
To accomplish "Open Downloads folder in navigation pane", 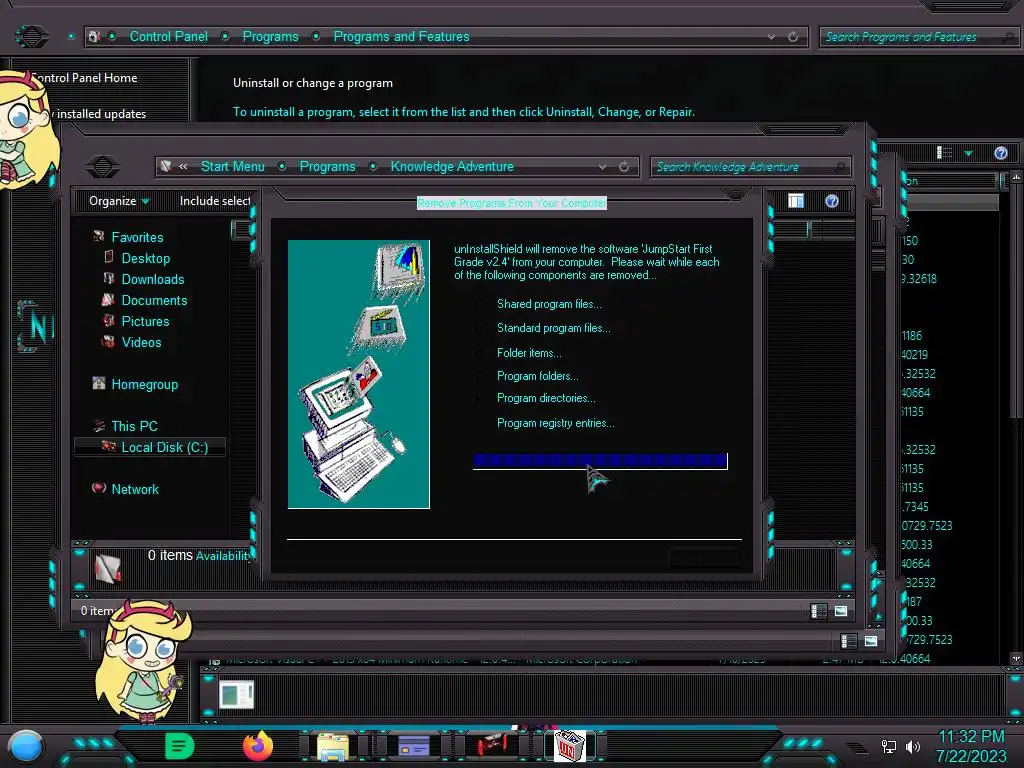I will point(153,279).
